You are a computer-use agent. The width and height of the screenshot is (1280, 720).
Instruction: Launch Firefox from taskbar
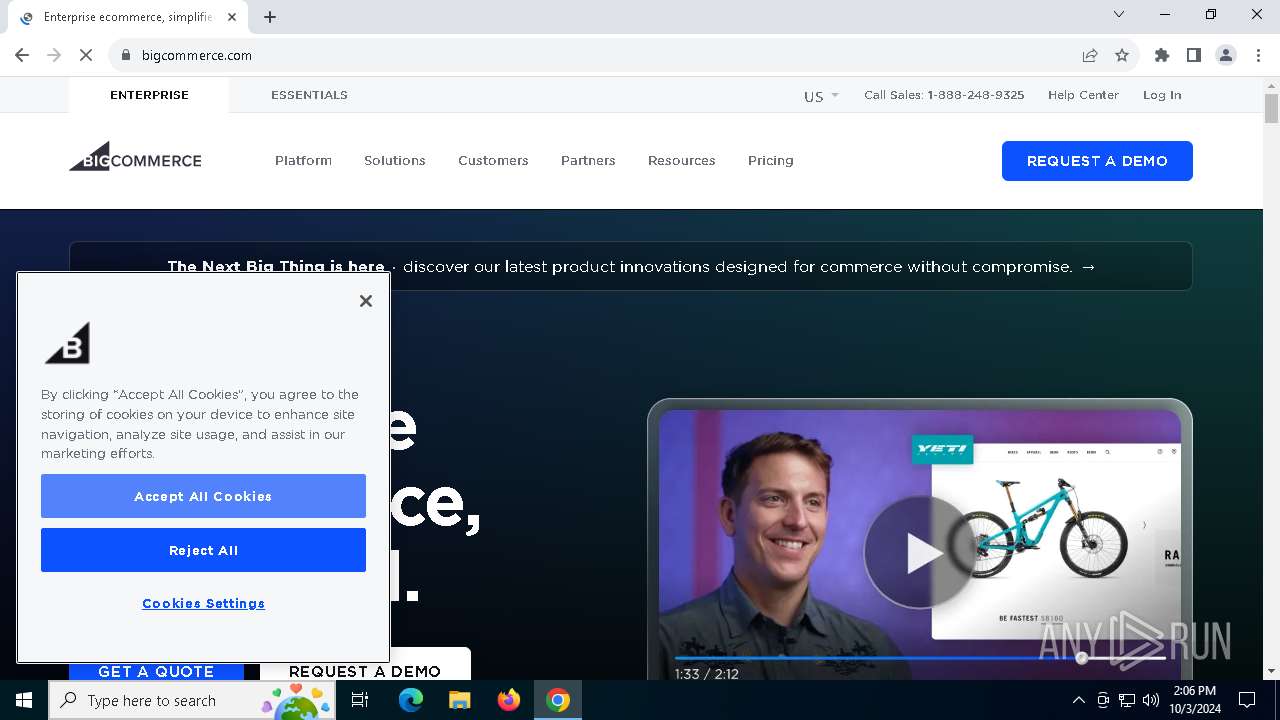point(509,700)
